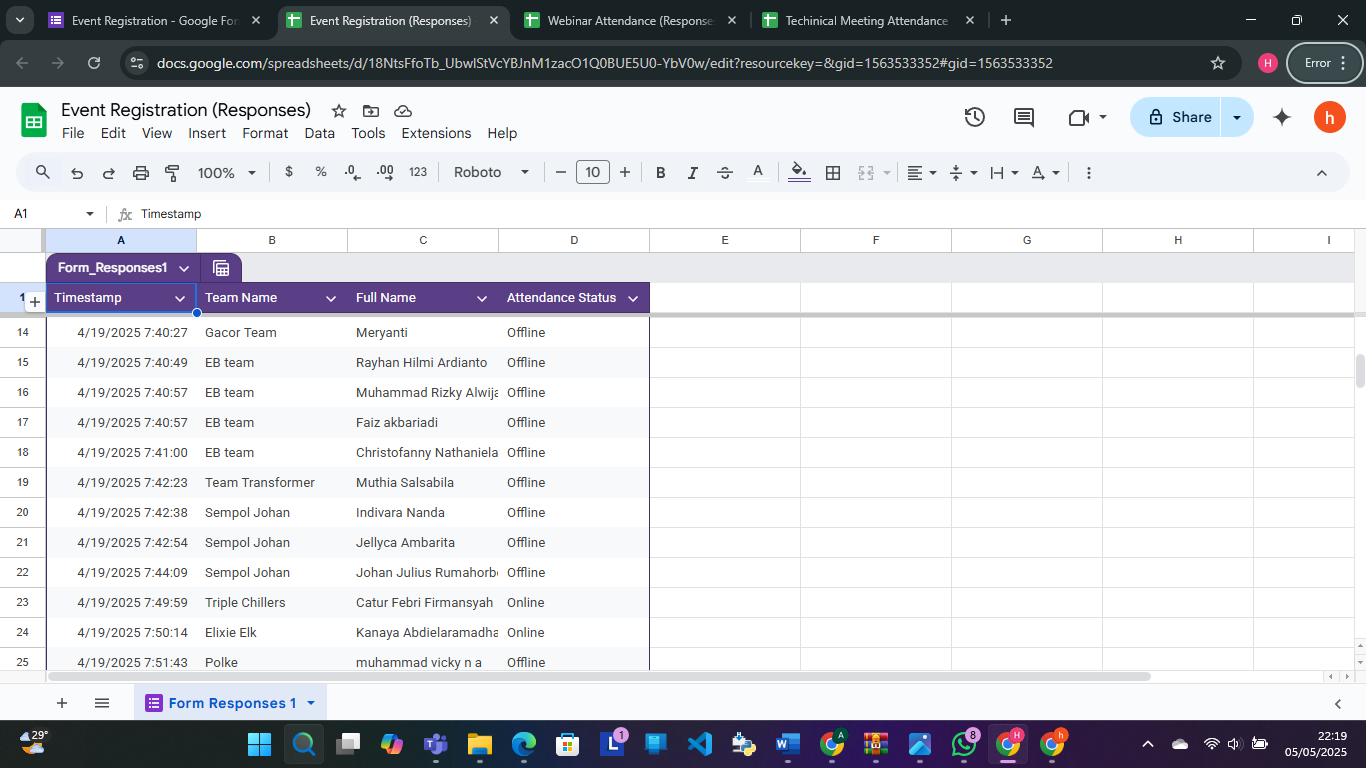Activate the paint format tool
Viewport: 1366px width, 768px height.
pyautogui.click(x=172, y=173)
